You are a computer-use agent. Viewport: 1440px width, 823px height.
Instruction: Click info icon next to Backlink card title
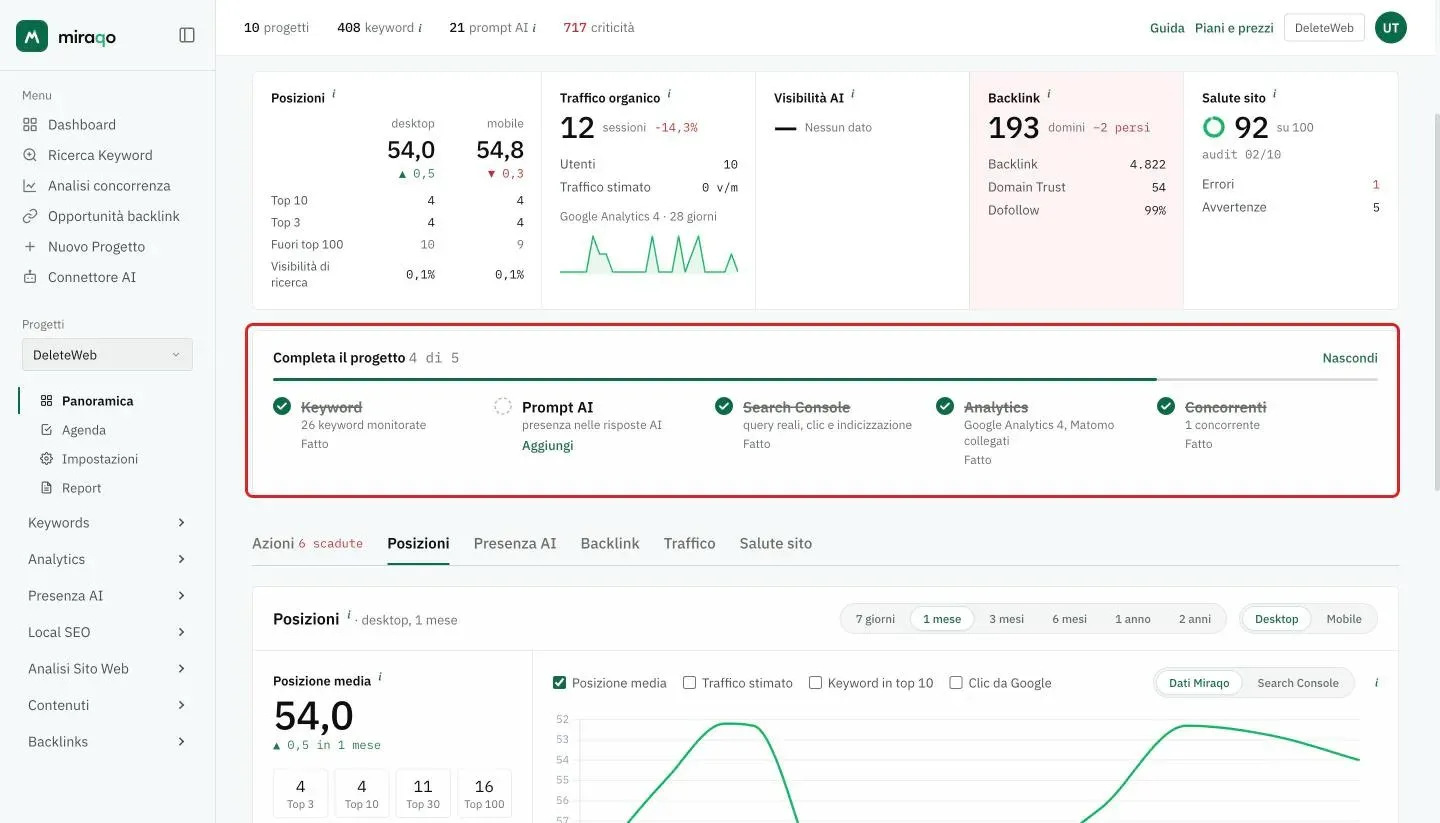(x=1048, y=95)
